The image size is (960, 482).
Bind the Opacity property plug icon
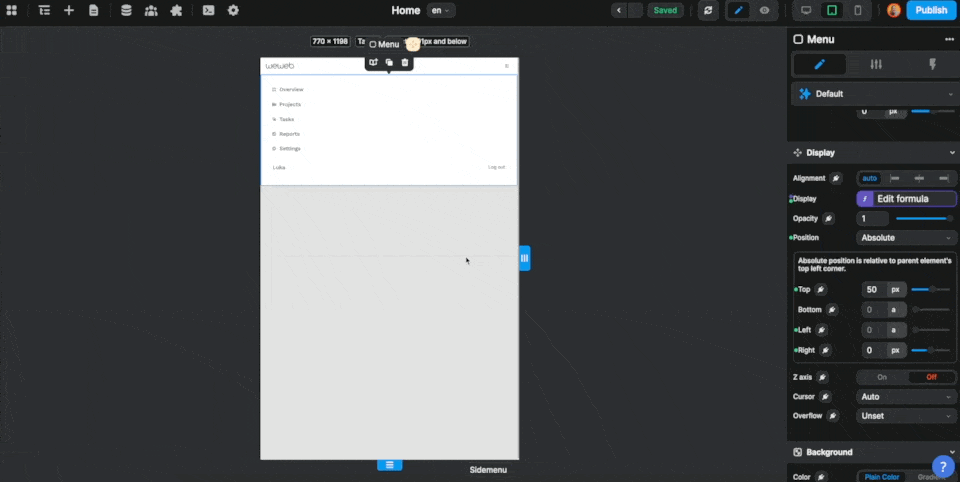pos(828,219)
